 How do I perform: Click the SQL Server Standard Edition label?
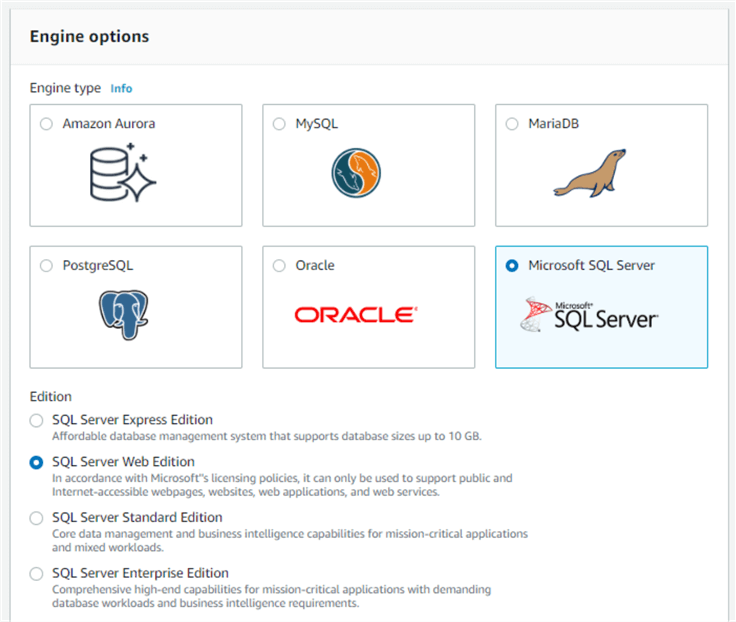pyautogui.click(x=137, y=518)
